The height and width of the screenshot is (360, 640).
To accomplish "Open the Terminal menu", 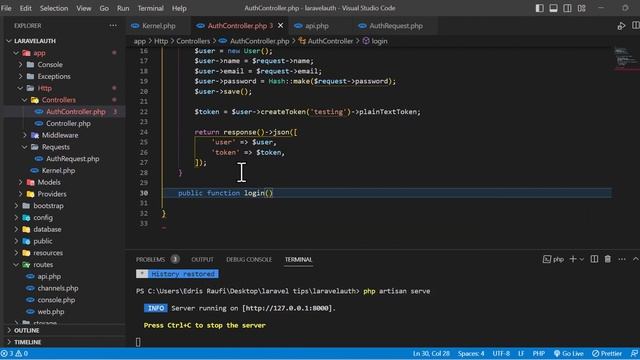I will (150, 8).
